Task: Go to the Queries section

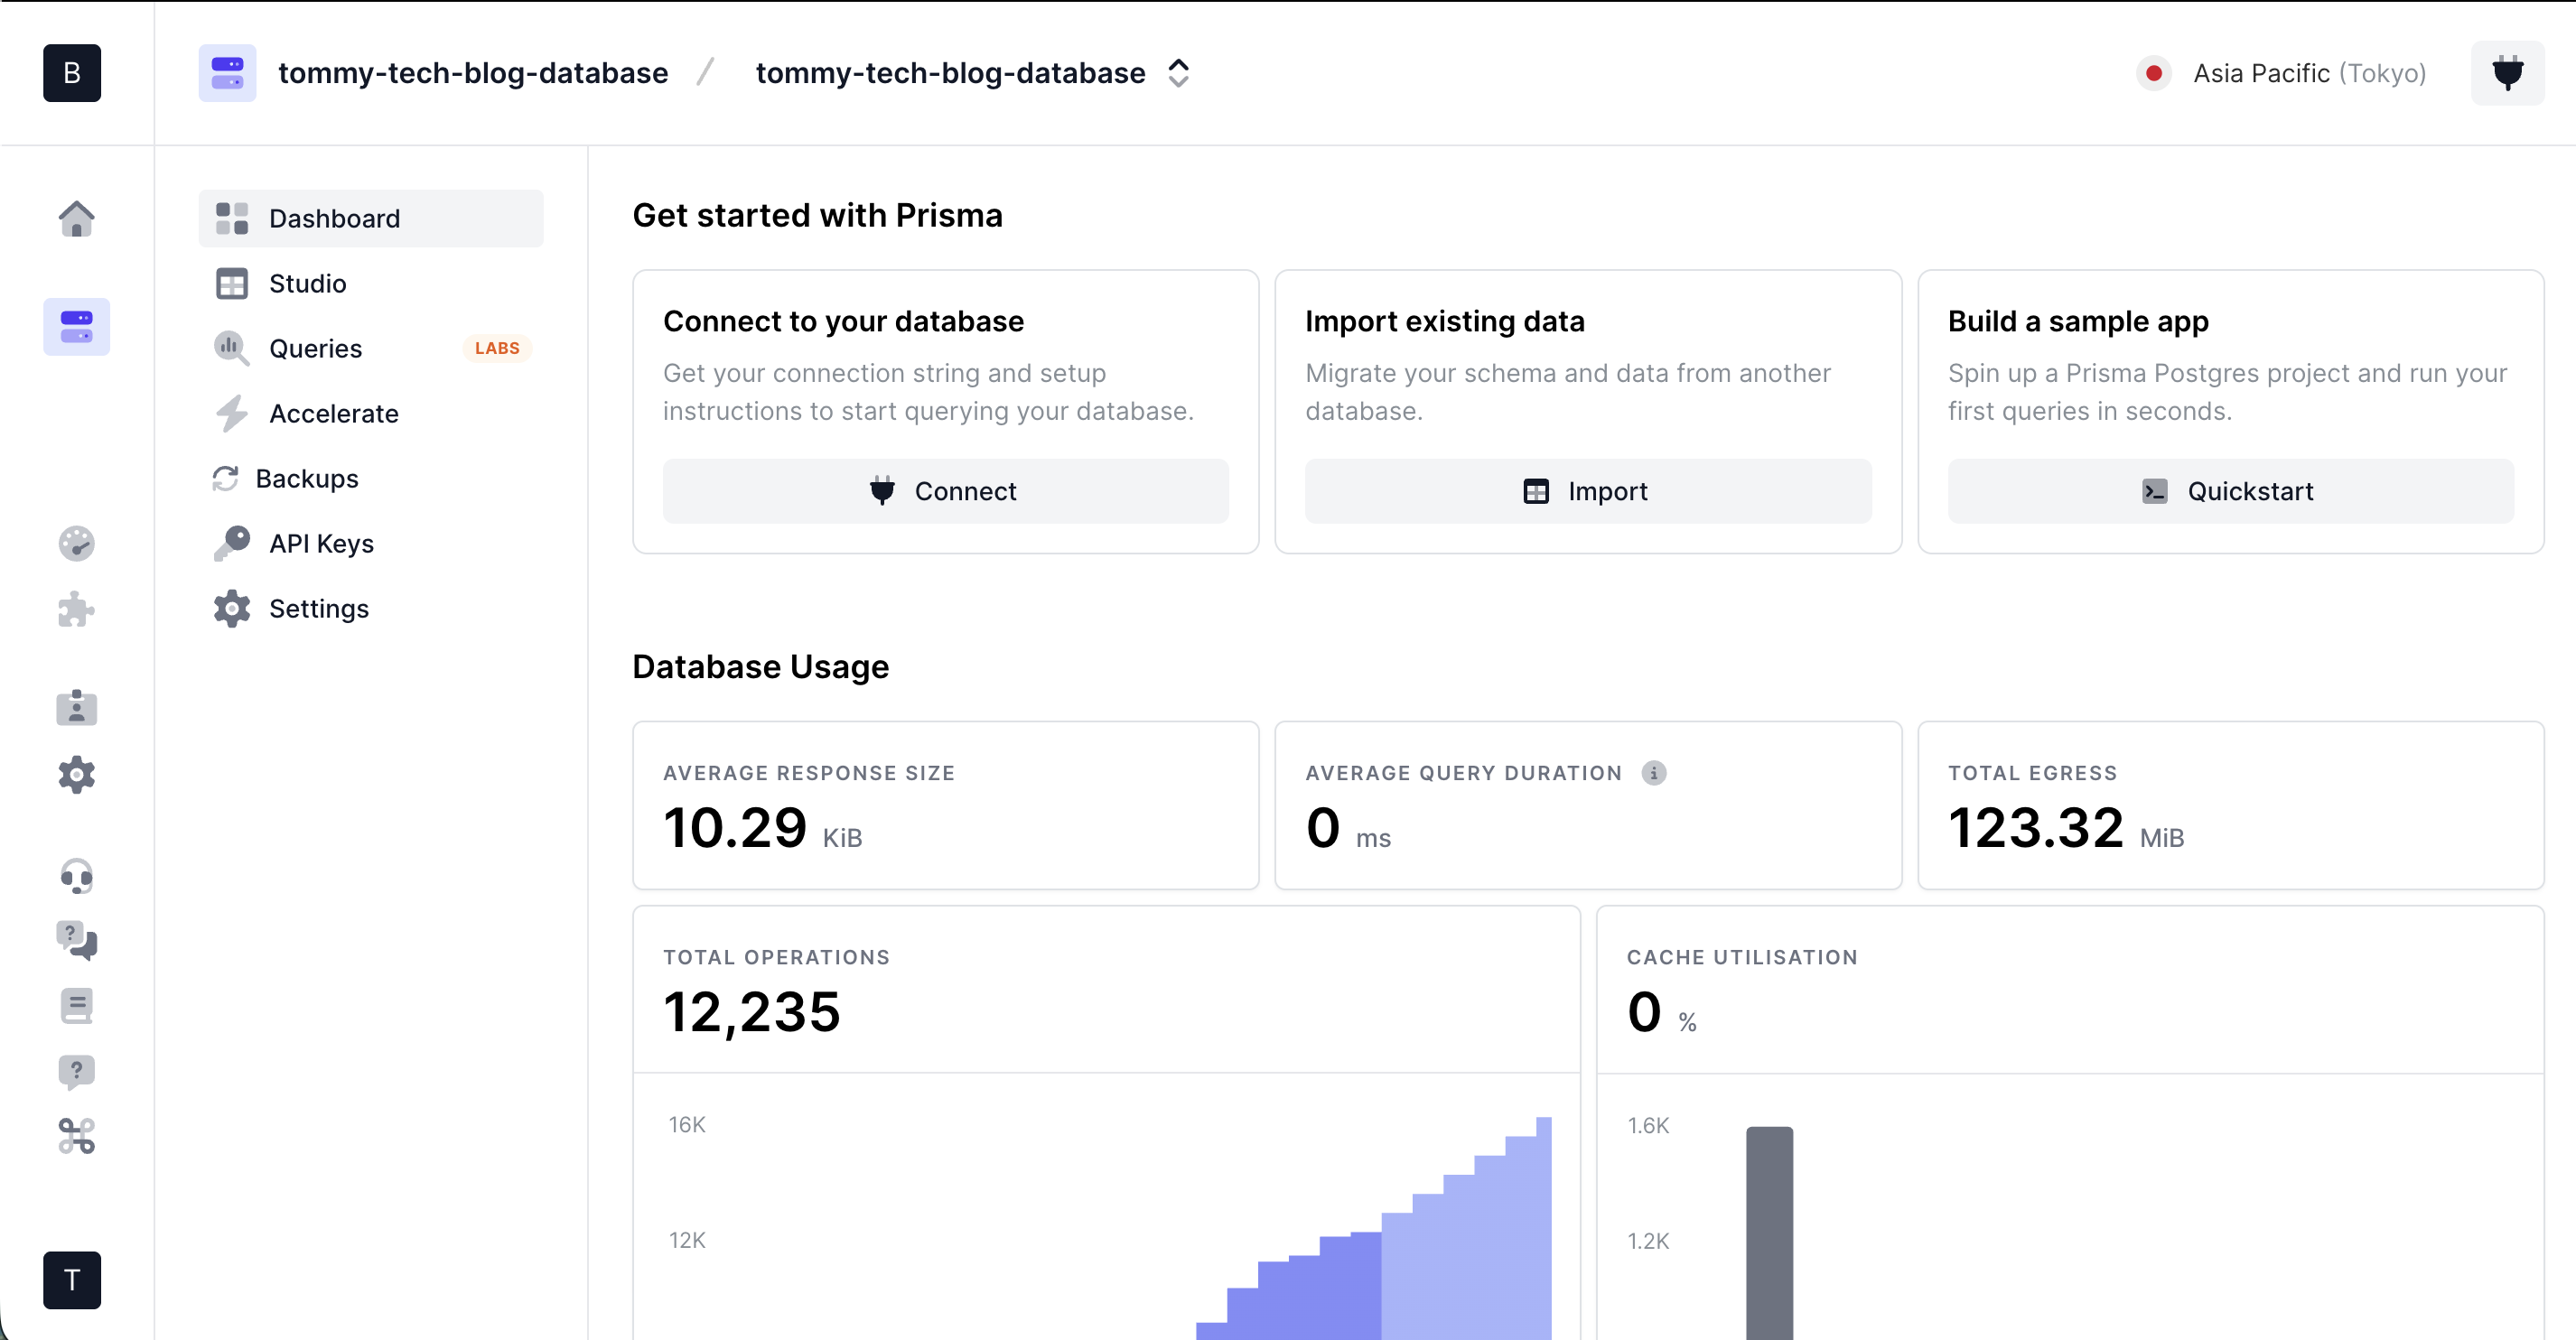Action: pos(315,349)
